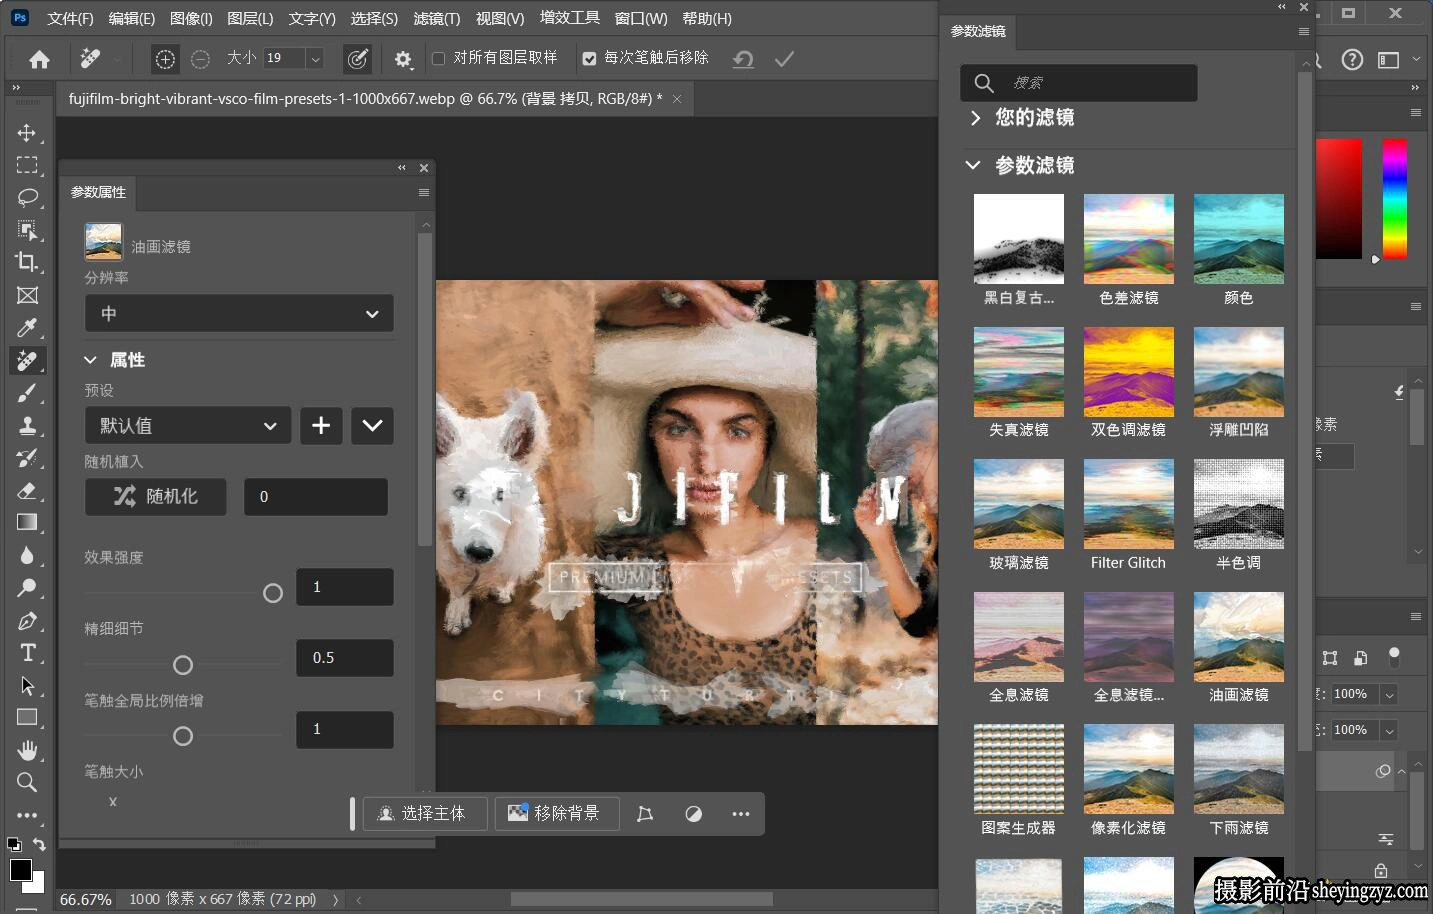
Task: Select the Clone Stamp tool
Action: (27, 425)
